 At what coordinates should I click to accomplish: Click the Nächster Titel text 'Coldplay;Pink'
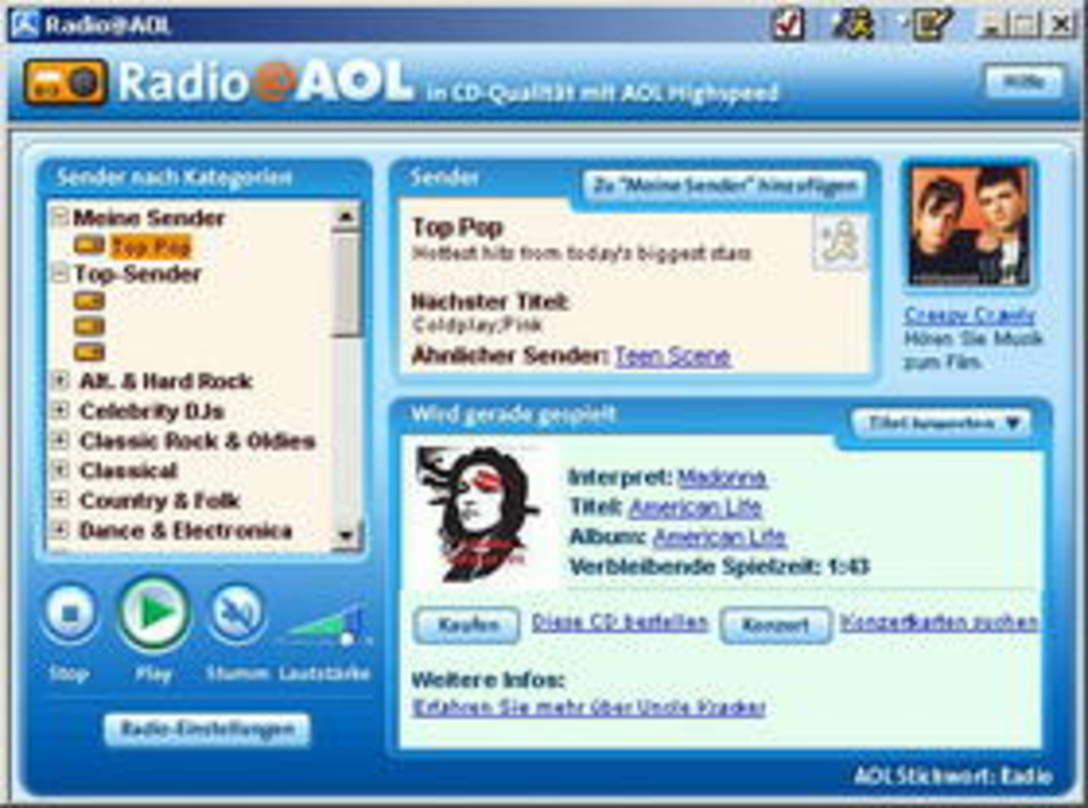(x=477, y=325)
